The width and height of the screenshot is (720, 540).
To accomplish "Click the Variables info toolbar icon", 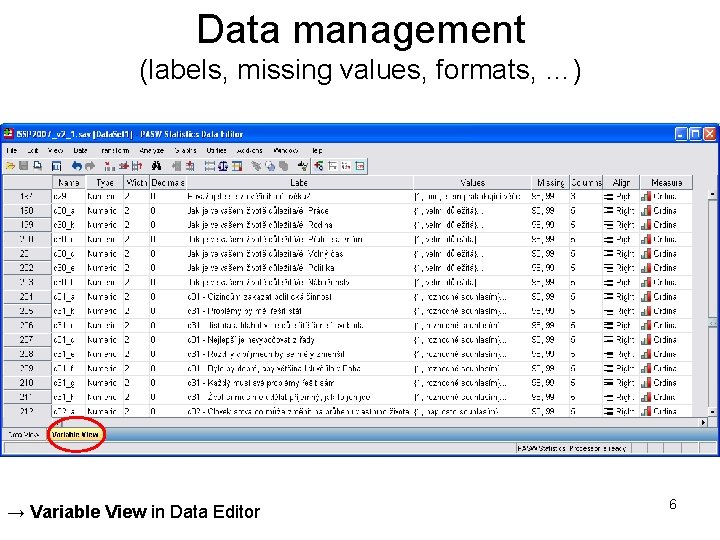I will click(x=137, y=166).
